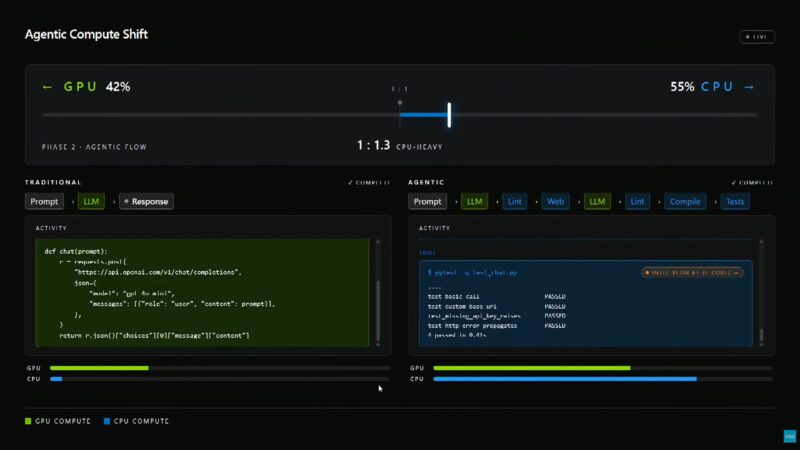
Task: Click the CPU '55%' value
Action: click(682, 87)
